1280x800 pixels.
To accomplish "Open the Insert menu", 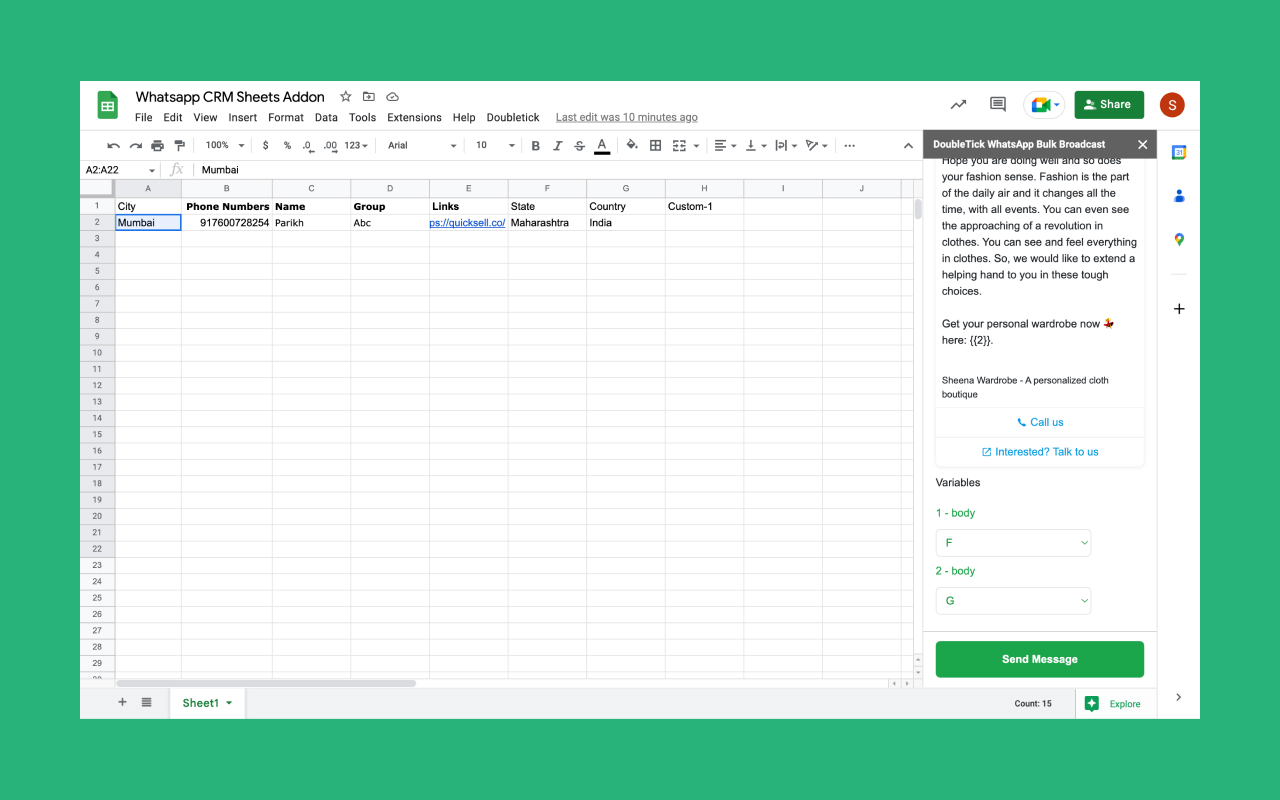I will 243,118.
